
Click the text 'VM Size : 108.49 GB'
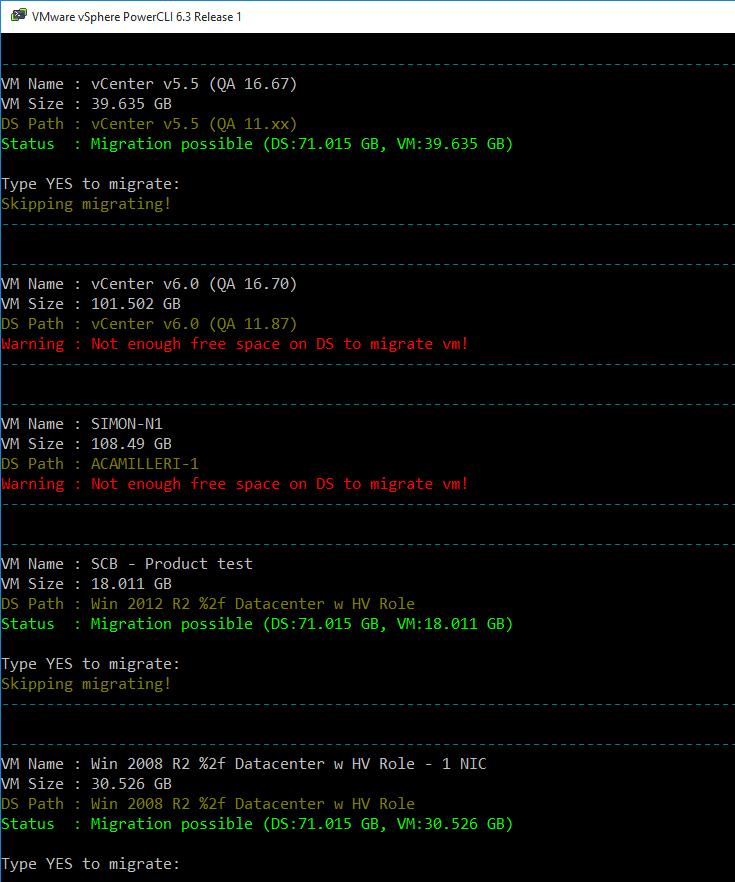[87, 444]
